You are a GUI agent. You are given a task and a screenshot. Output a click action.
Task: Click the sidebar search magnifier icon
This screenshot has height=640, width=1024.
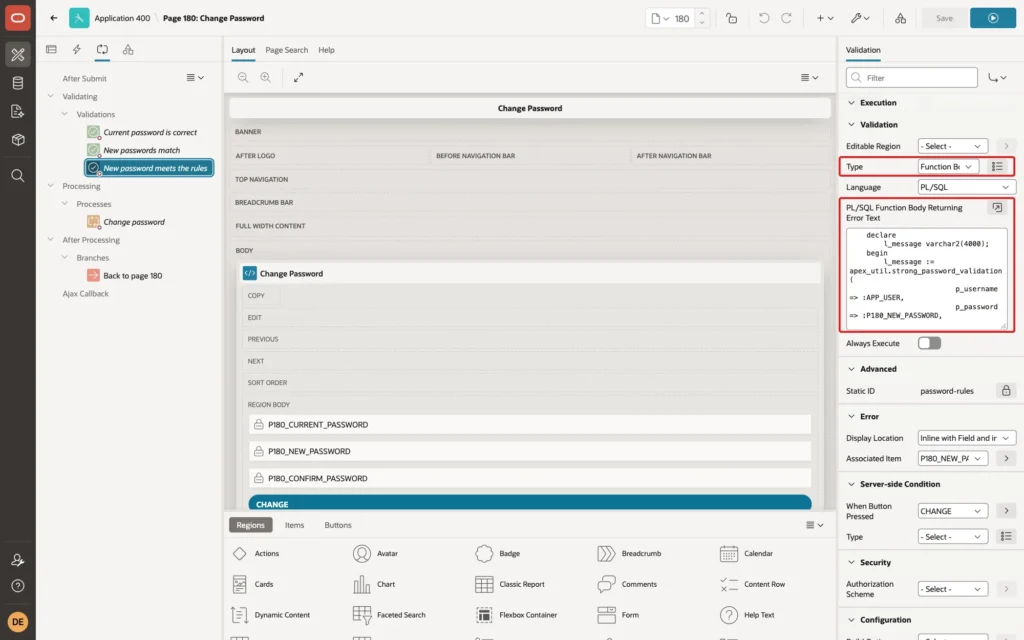[18, 176]
